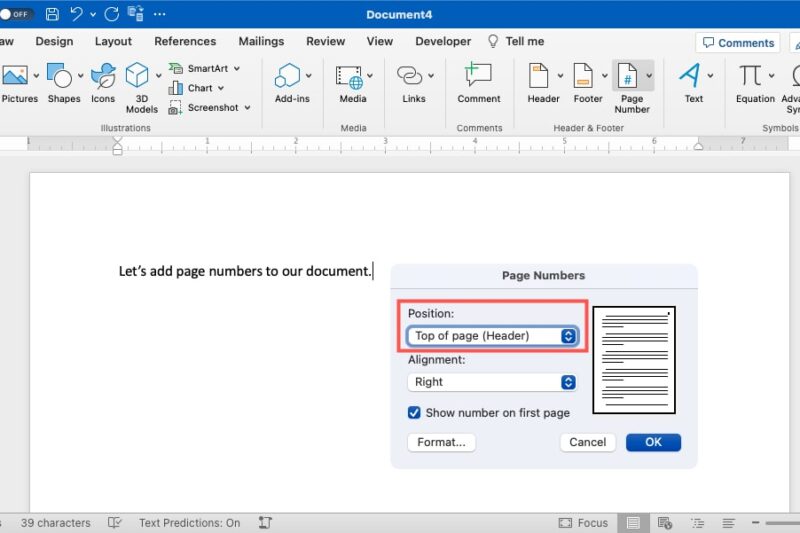Screen dimensions: 800x533
Task: Expand the Media dropdown arrow
Action: pyautogui.click(x=370, y=76)
